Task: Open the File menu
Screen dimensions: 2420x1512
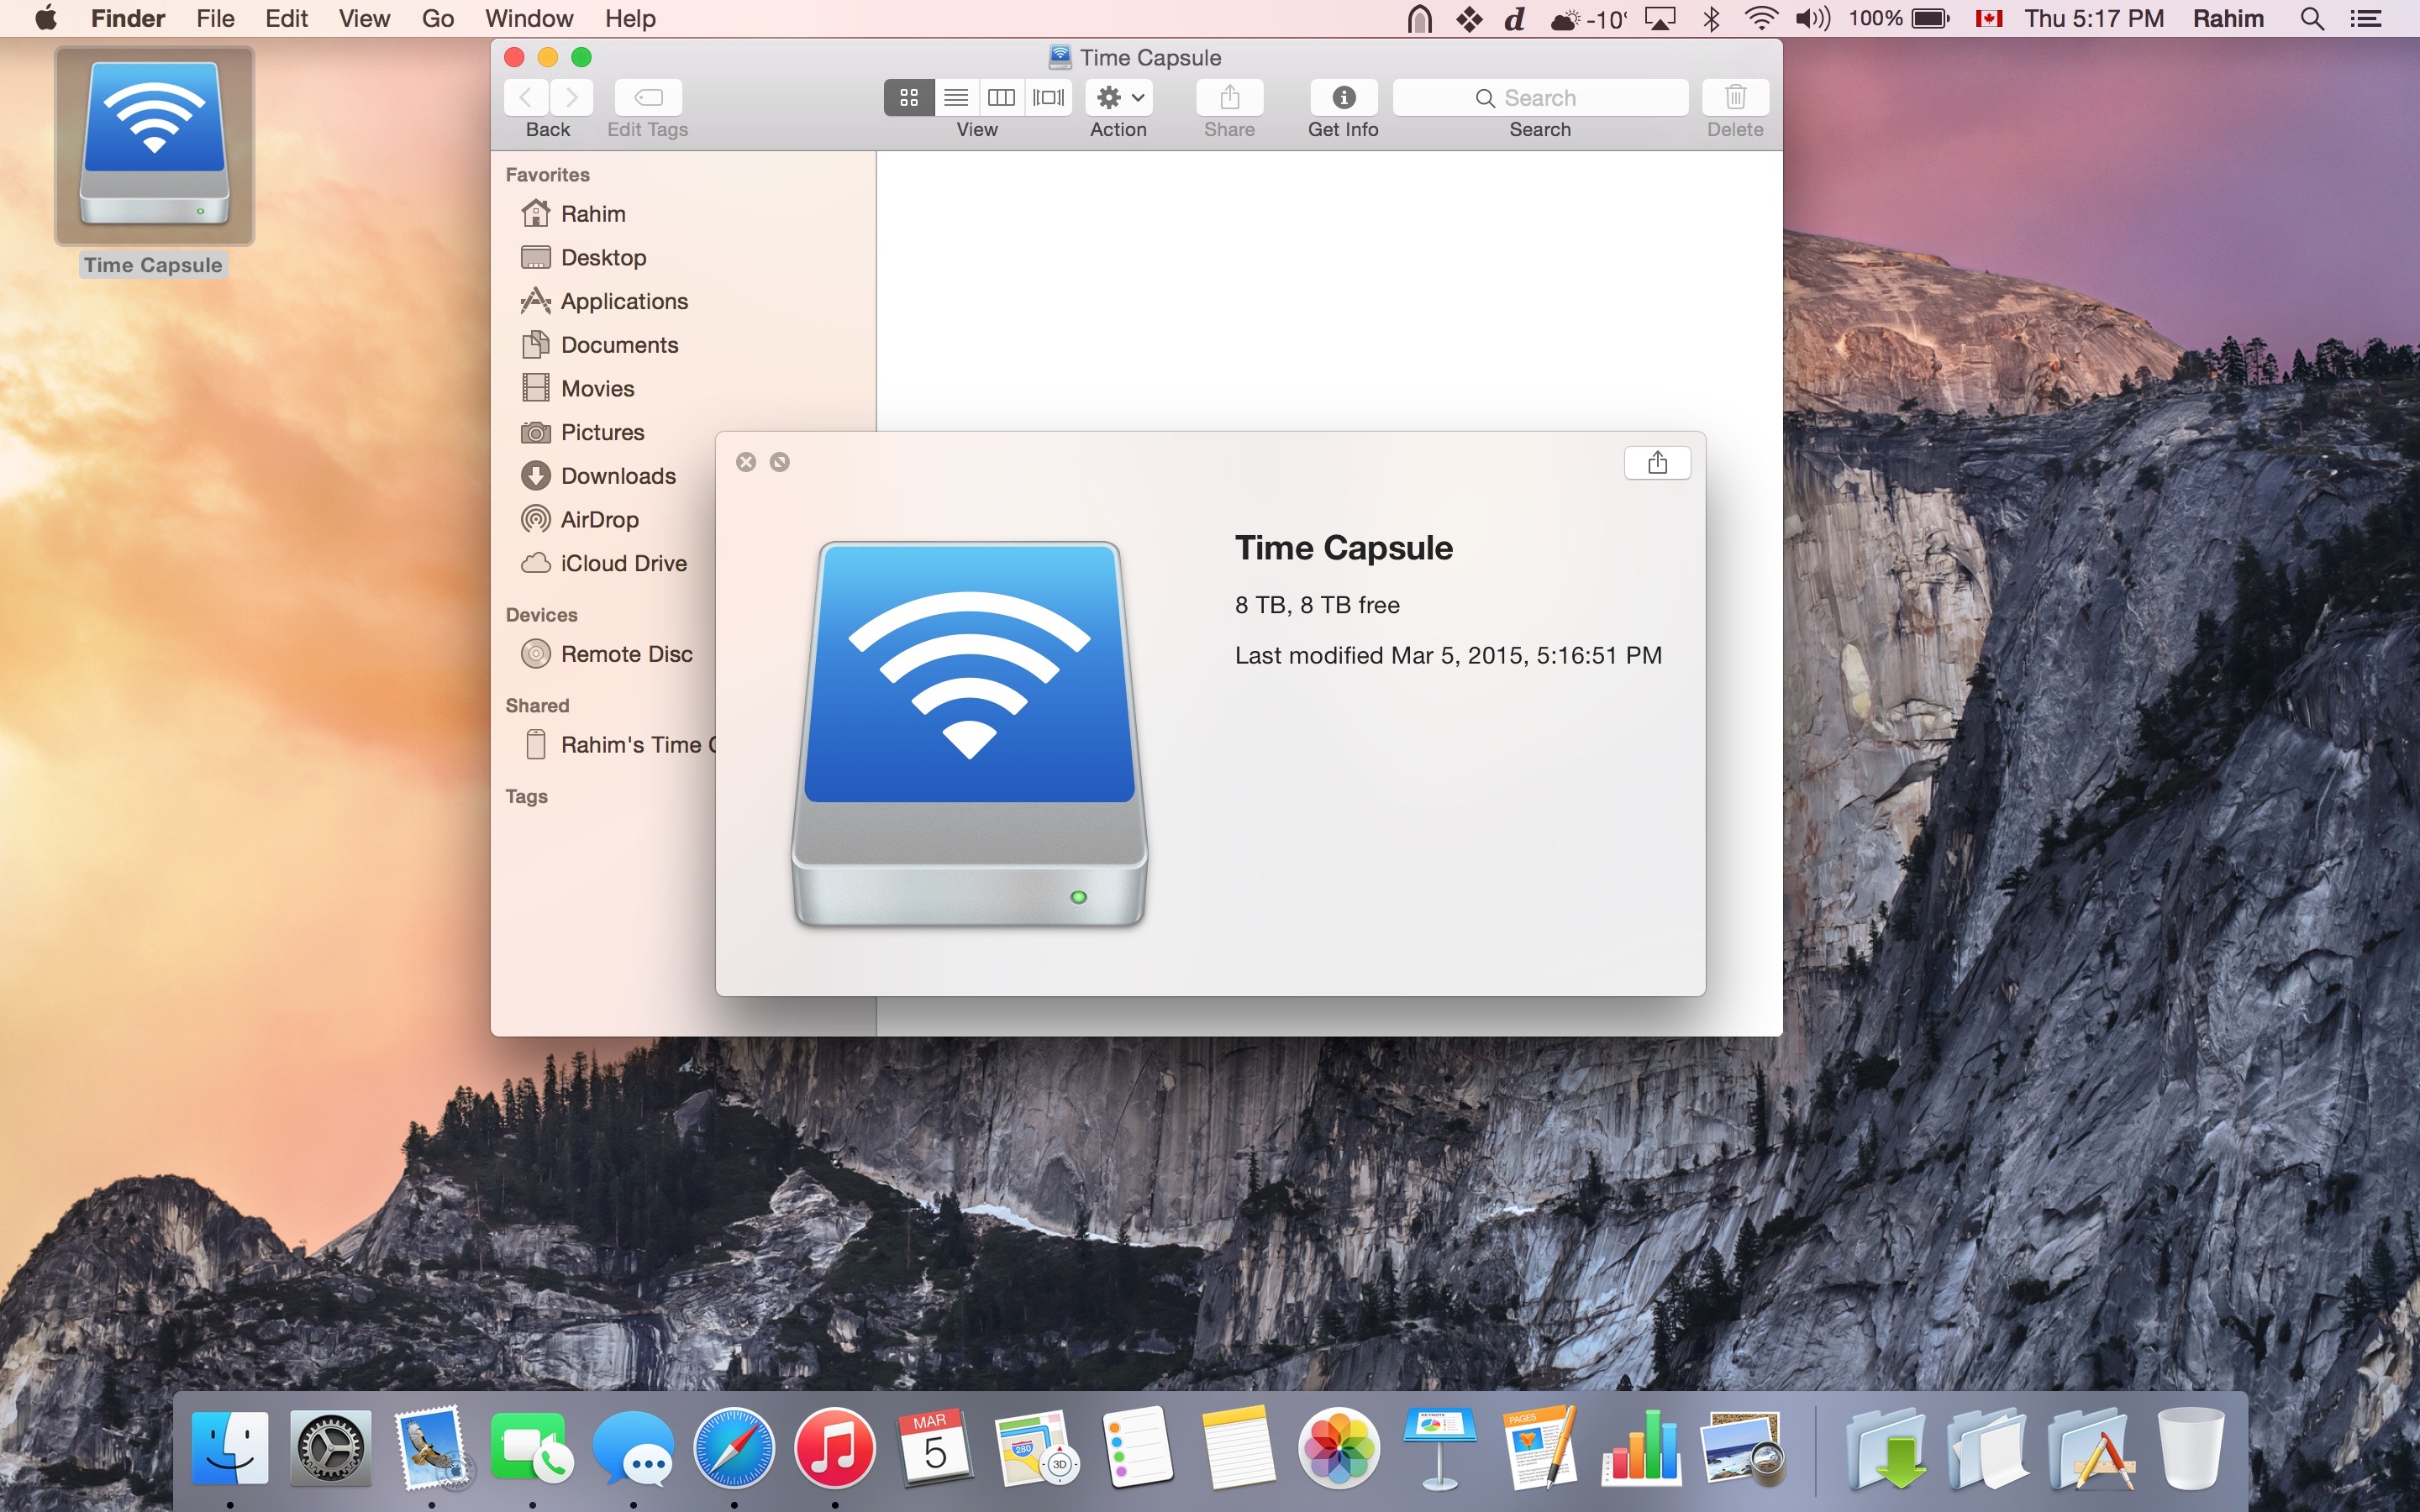Action: click(215, 18)
